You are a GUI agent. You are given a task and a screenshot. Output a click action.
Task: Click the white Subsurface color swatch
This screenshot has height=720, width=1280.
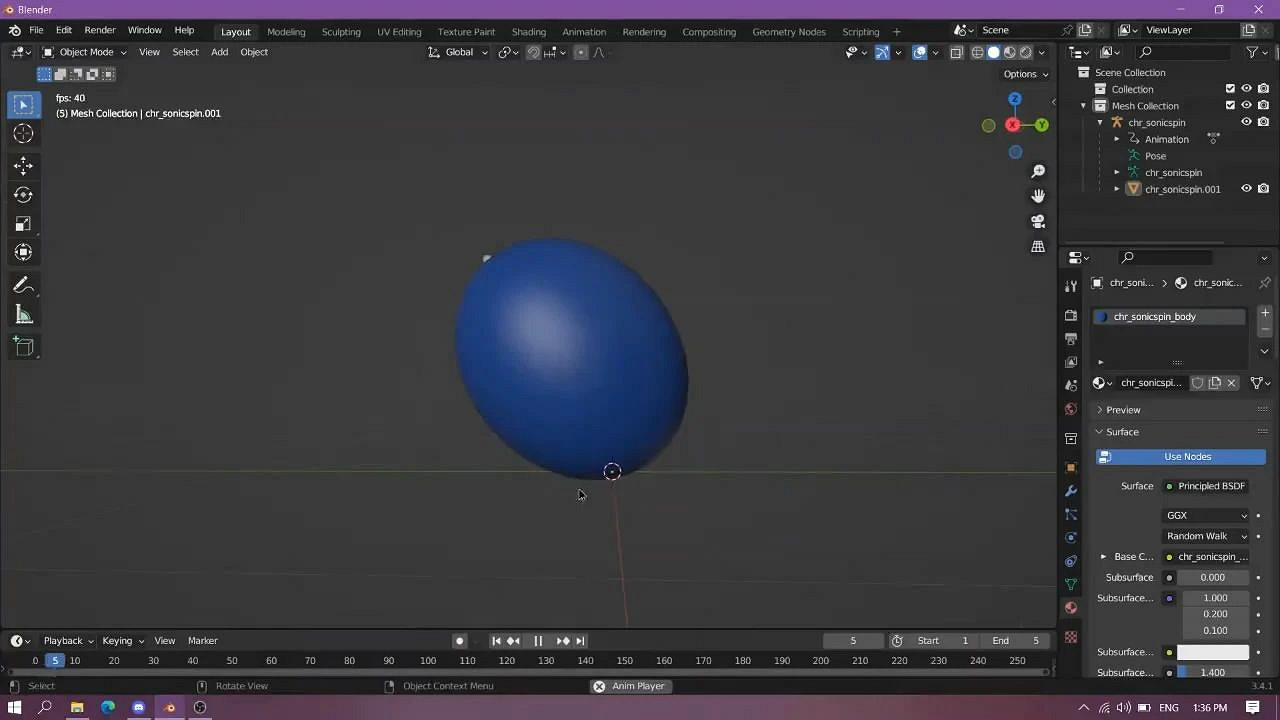[1213, 652]
